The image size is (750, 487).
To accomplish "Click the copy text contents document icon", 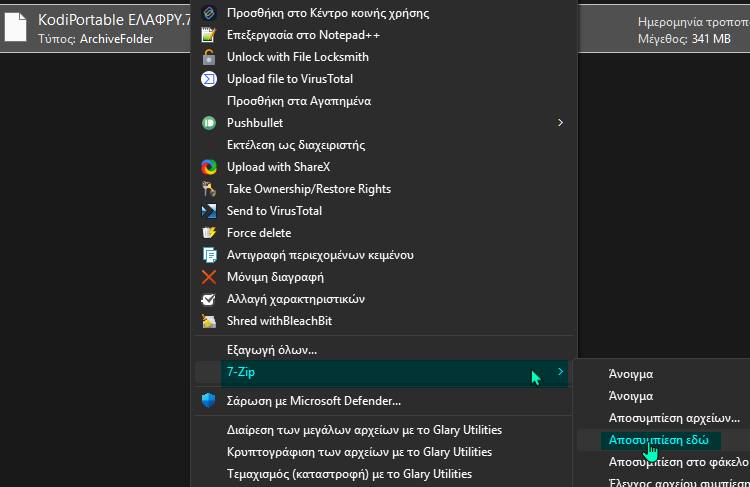I will click(x=209, y=255).
